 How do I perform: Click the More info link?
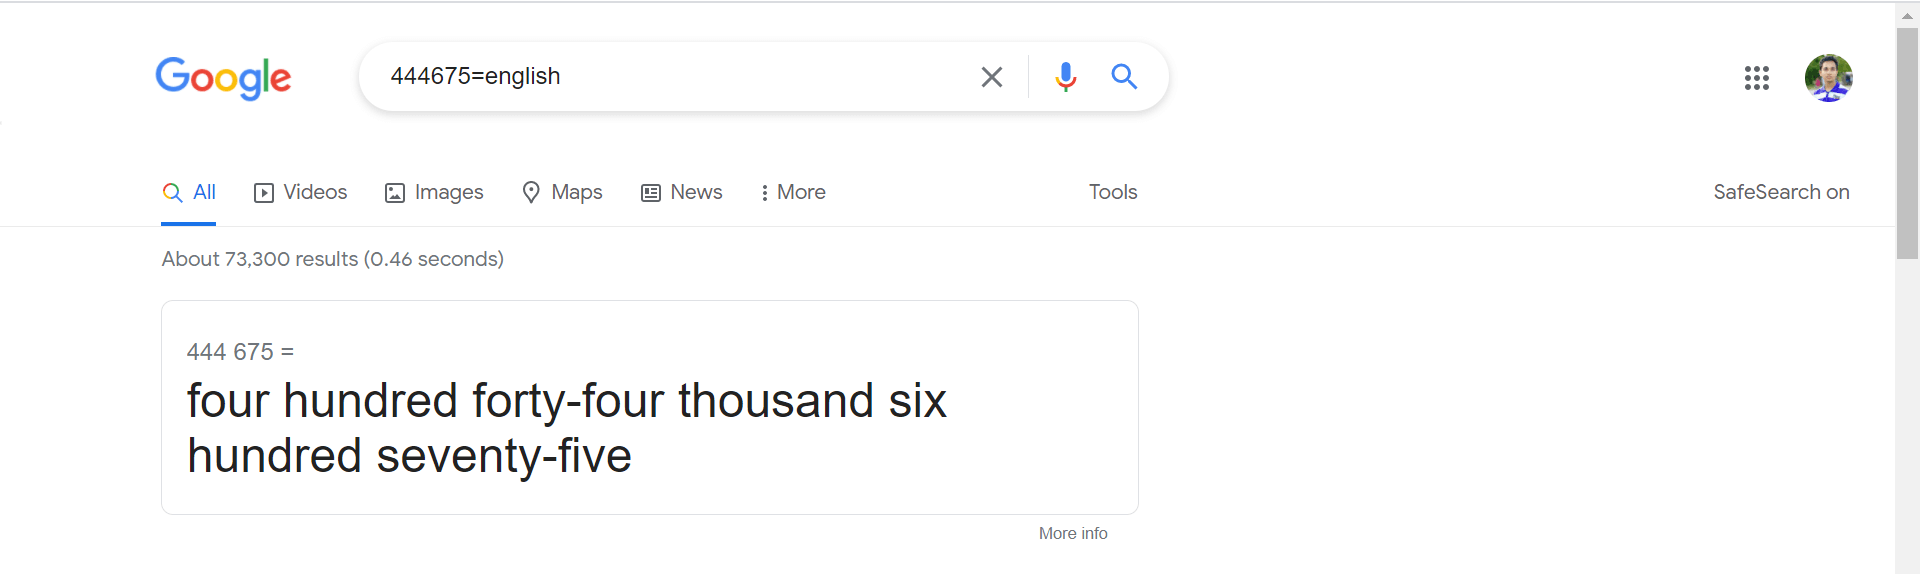tap(1073, 534)
